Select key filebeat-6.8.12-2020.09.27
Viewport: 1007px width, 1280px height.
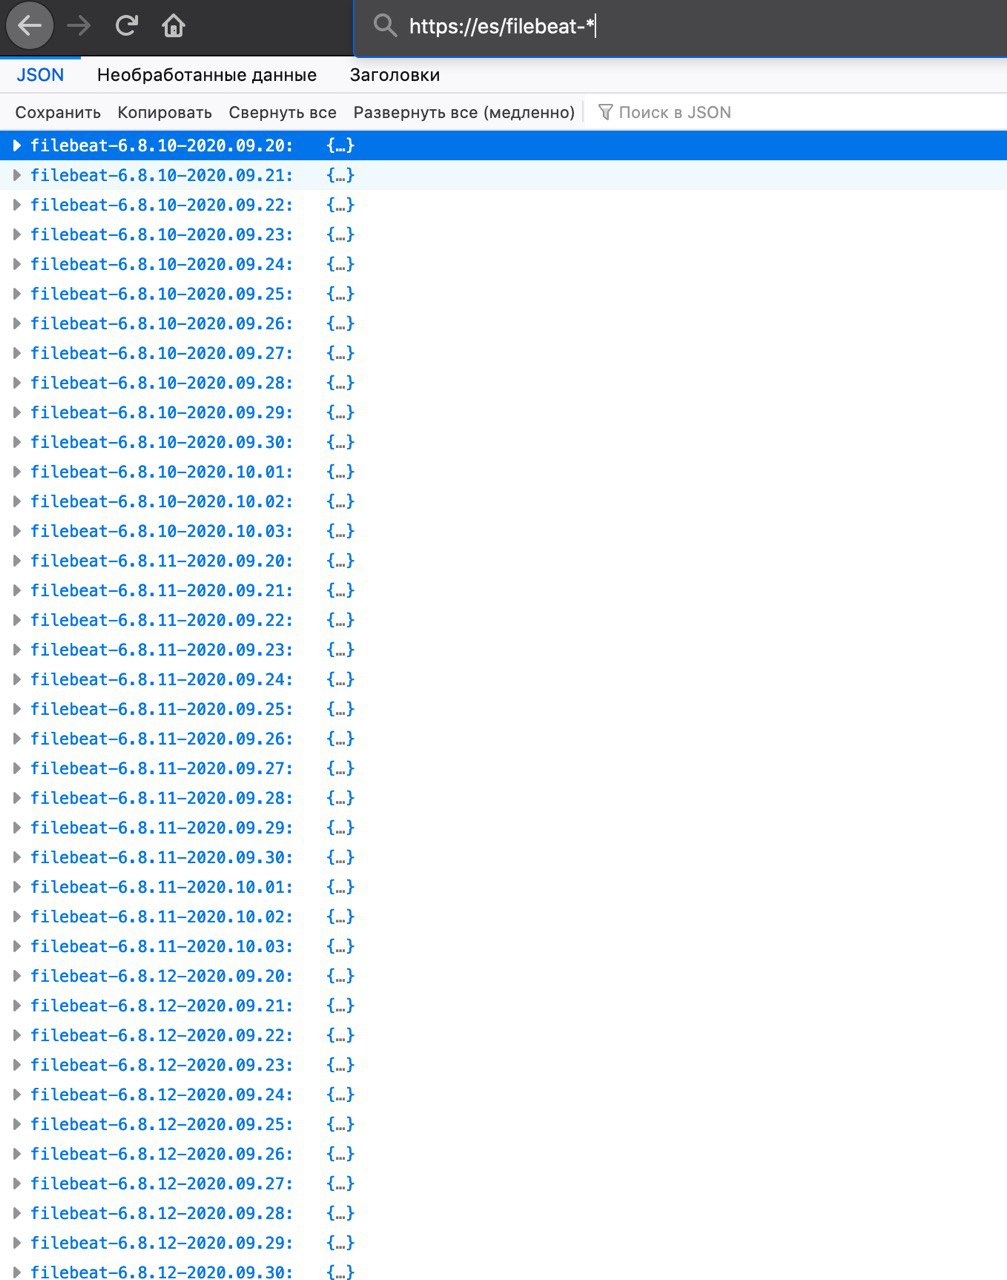click(x=162, y=1184)
